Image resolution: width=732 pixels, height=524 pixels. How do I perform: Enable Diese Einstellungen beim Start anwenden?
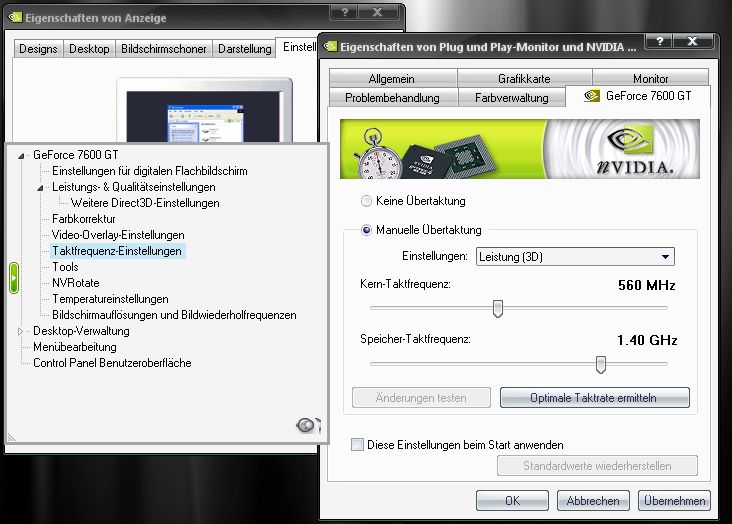[x=357, y=444]
